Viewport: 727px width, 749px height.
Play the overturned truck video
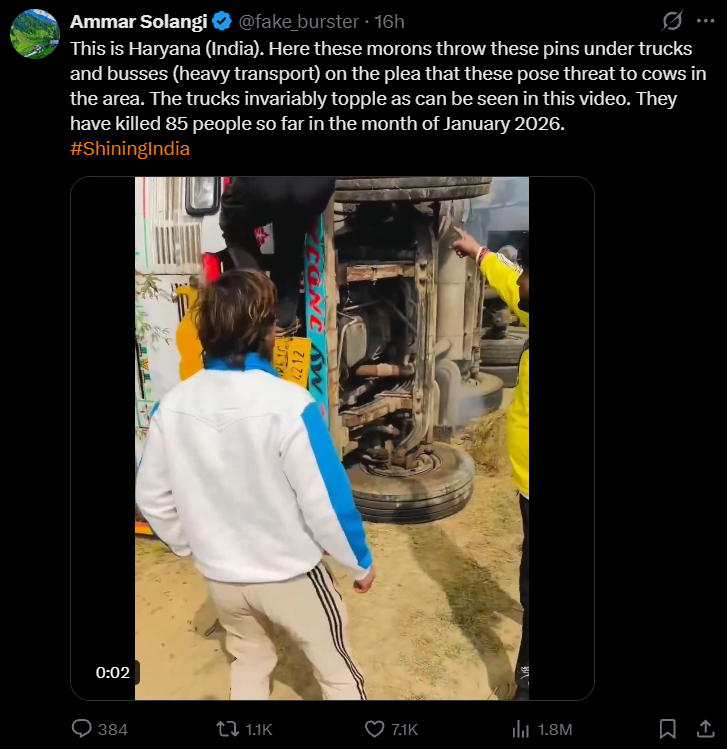click(x=332, y=438)
